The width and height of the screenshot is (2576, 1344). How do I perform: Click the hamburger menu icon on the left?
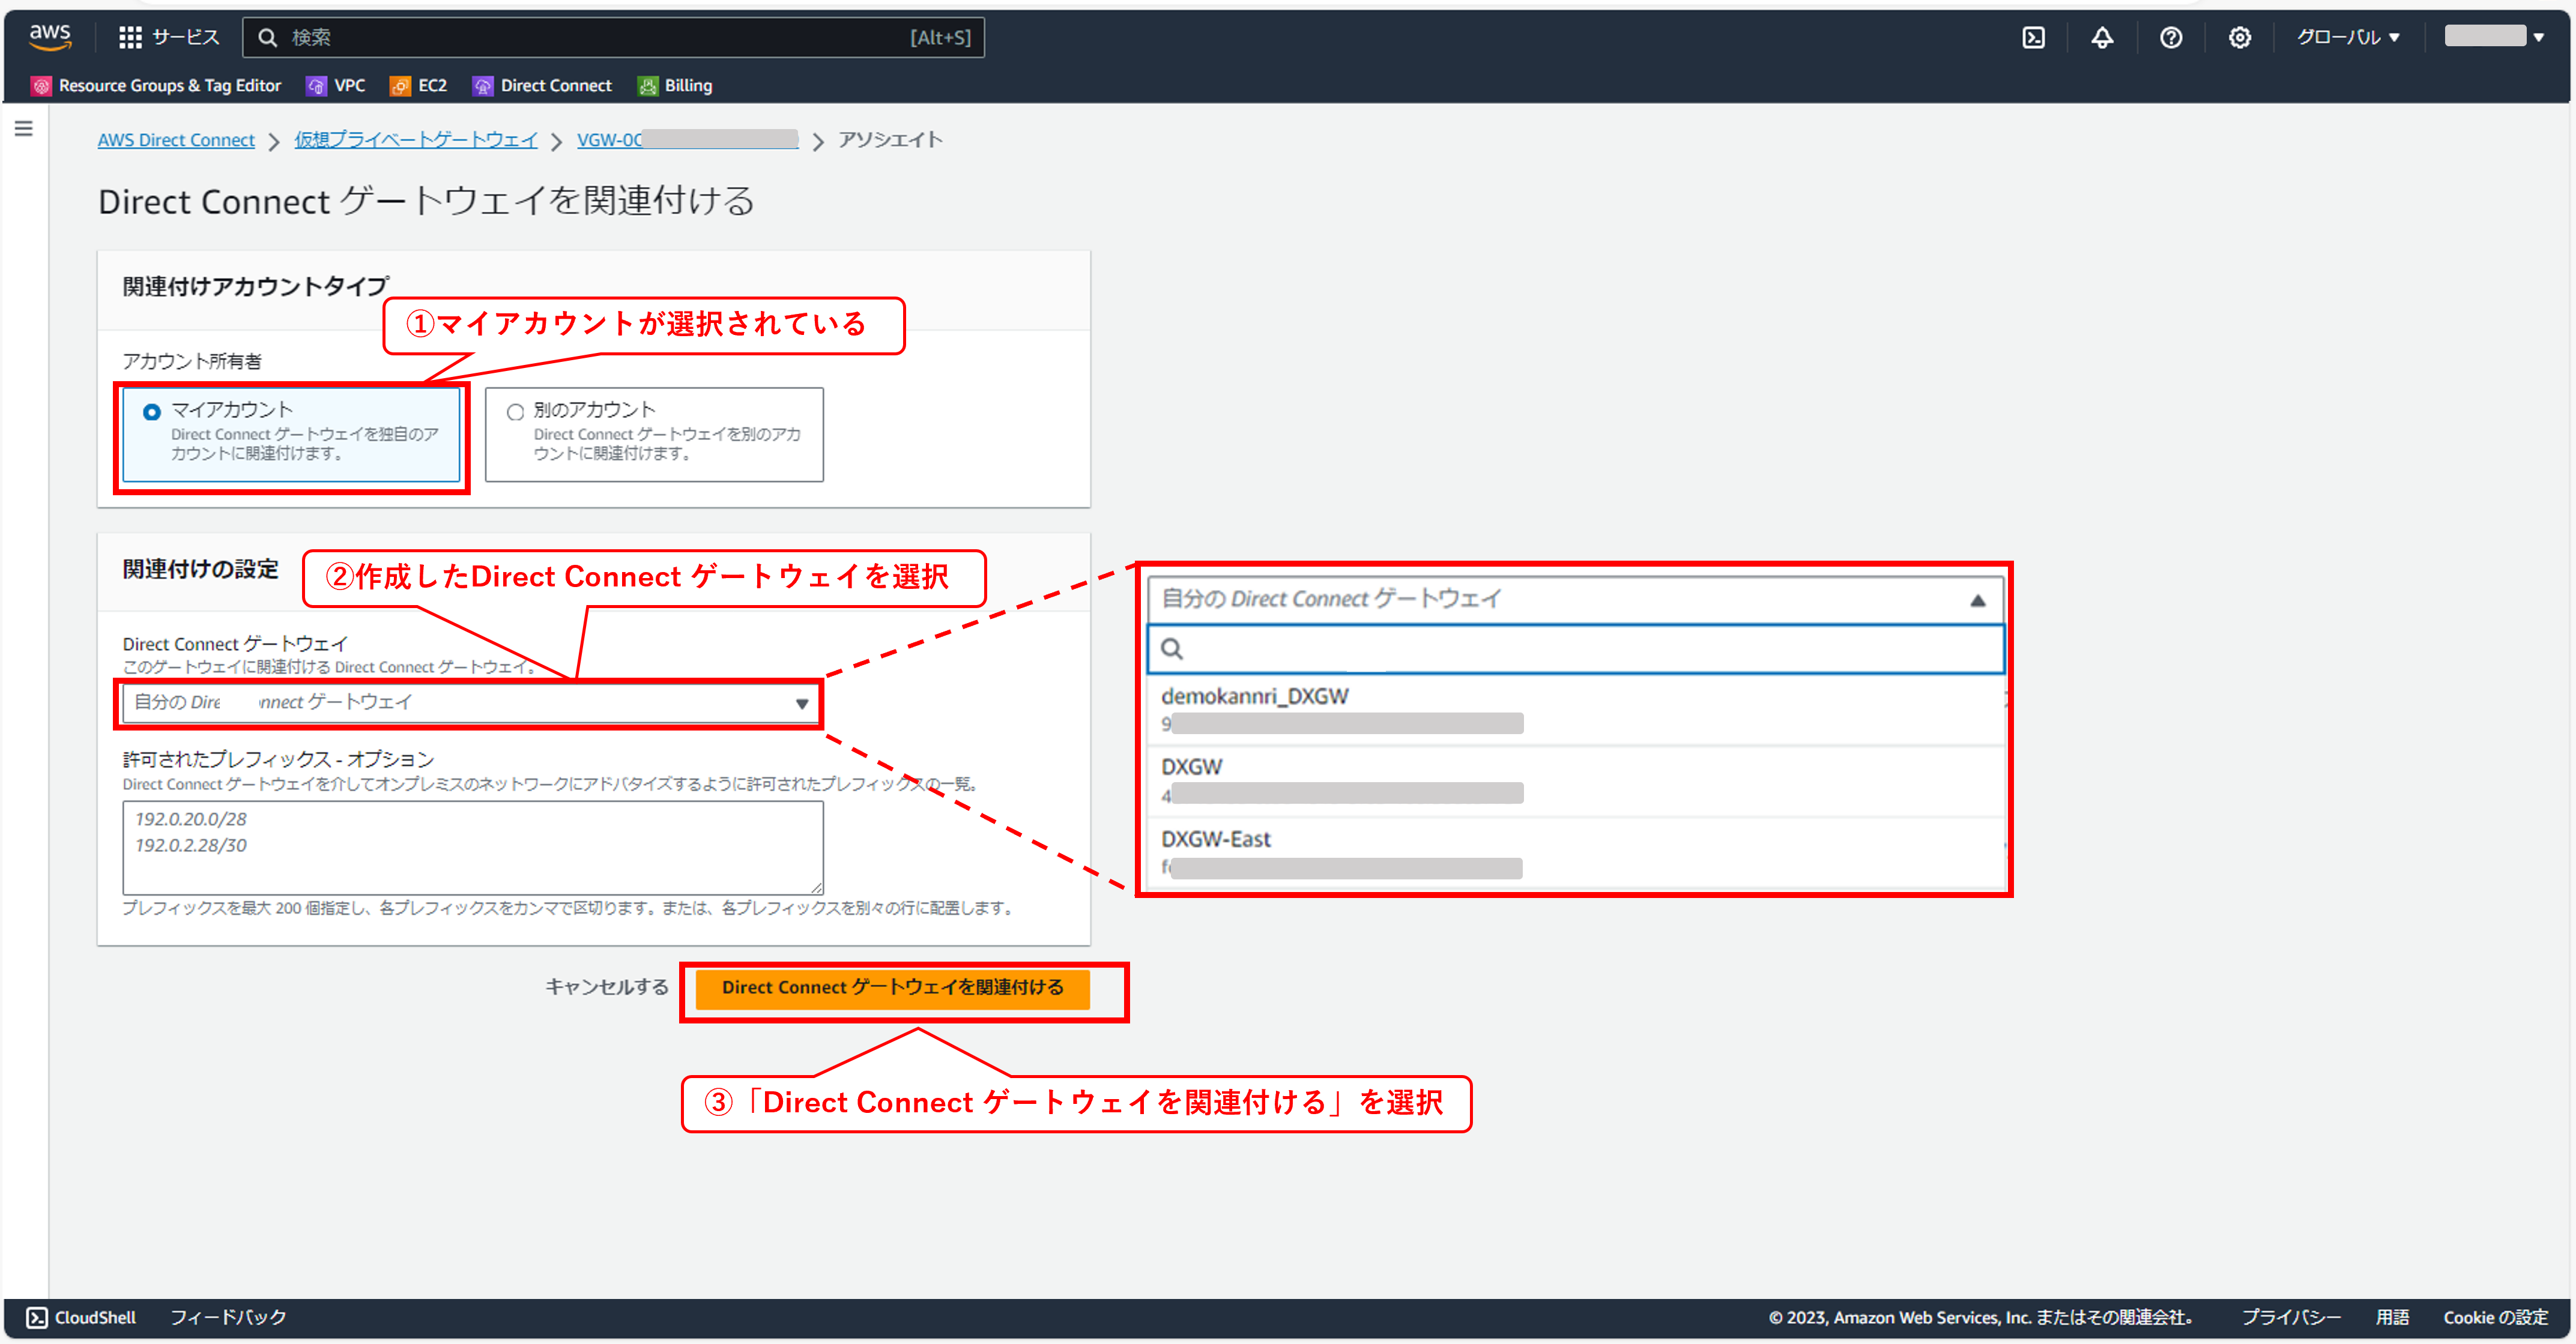[24, 128]
